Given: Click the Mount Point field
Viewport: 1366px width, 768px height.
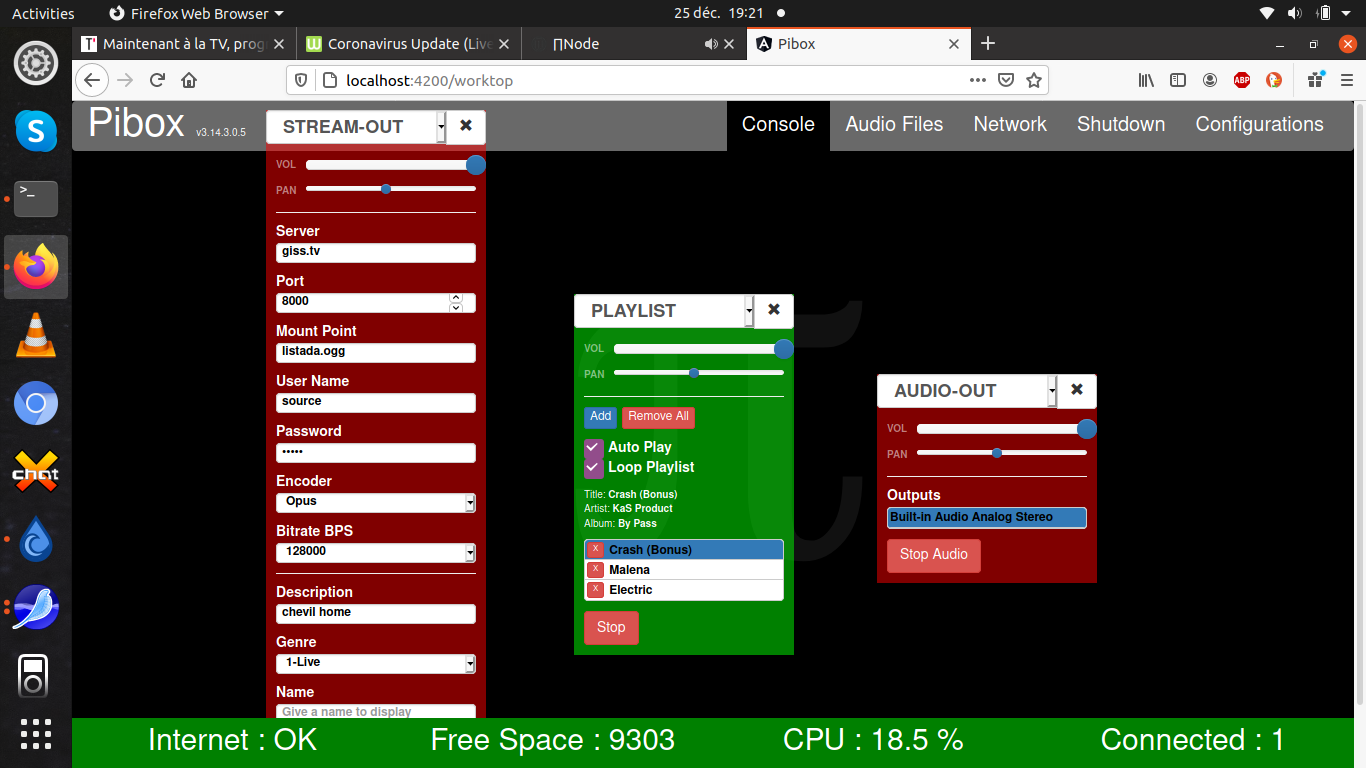Looking at the screenshot, I should tap(376, 352).
